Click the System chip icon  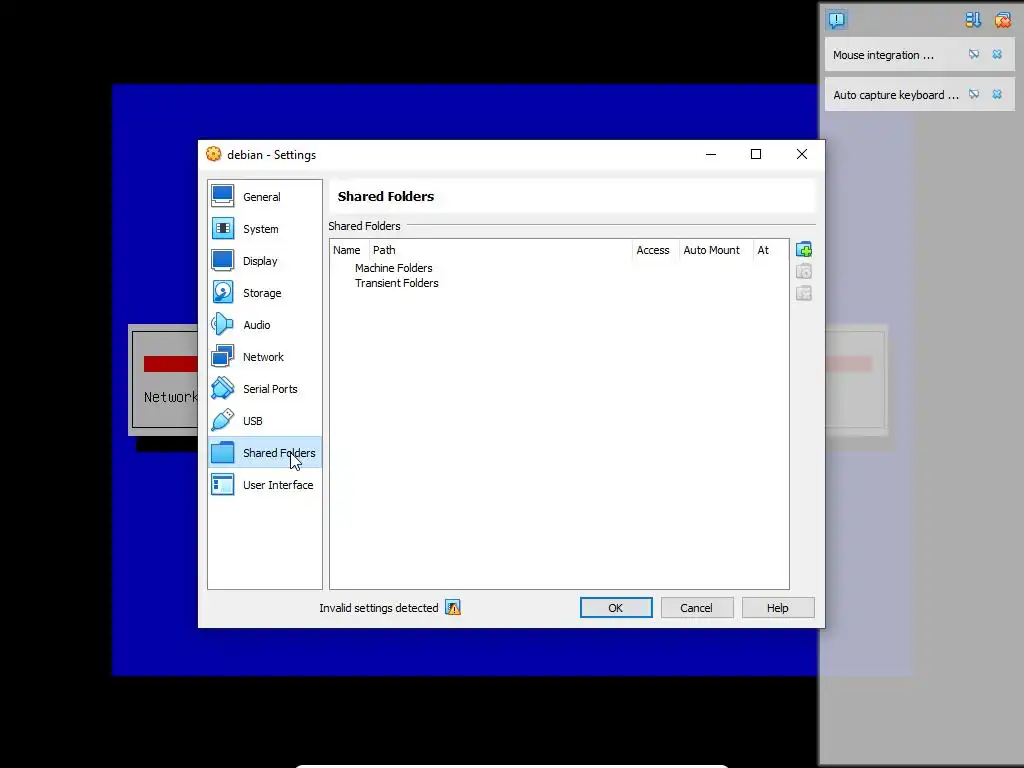(x=223, y=228)
